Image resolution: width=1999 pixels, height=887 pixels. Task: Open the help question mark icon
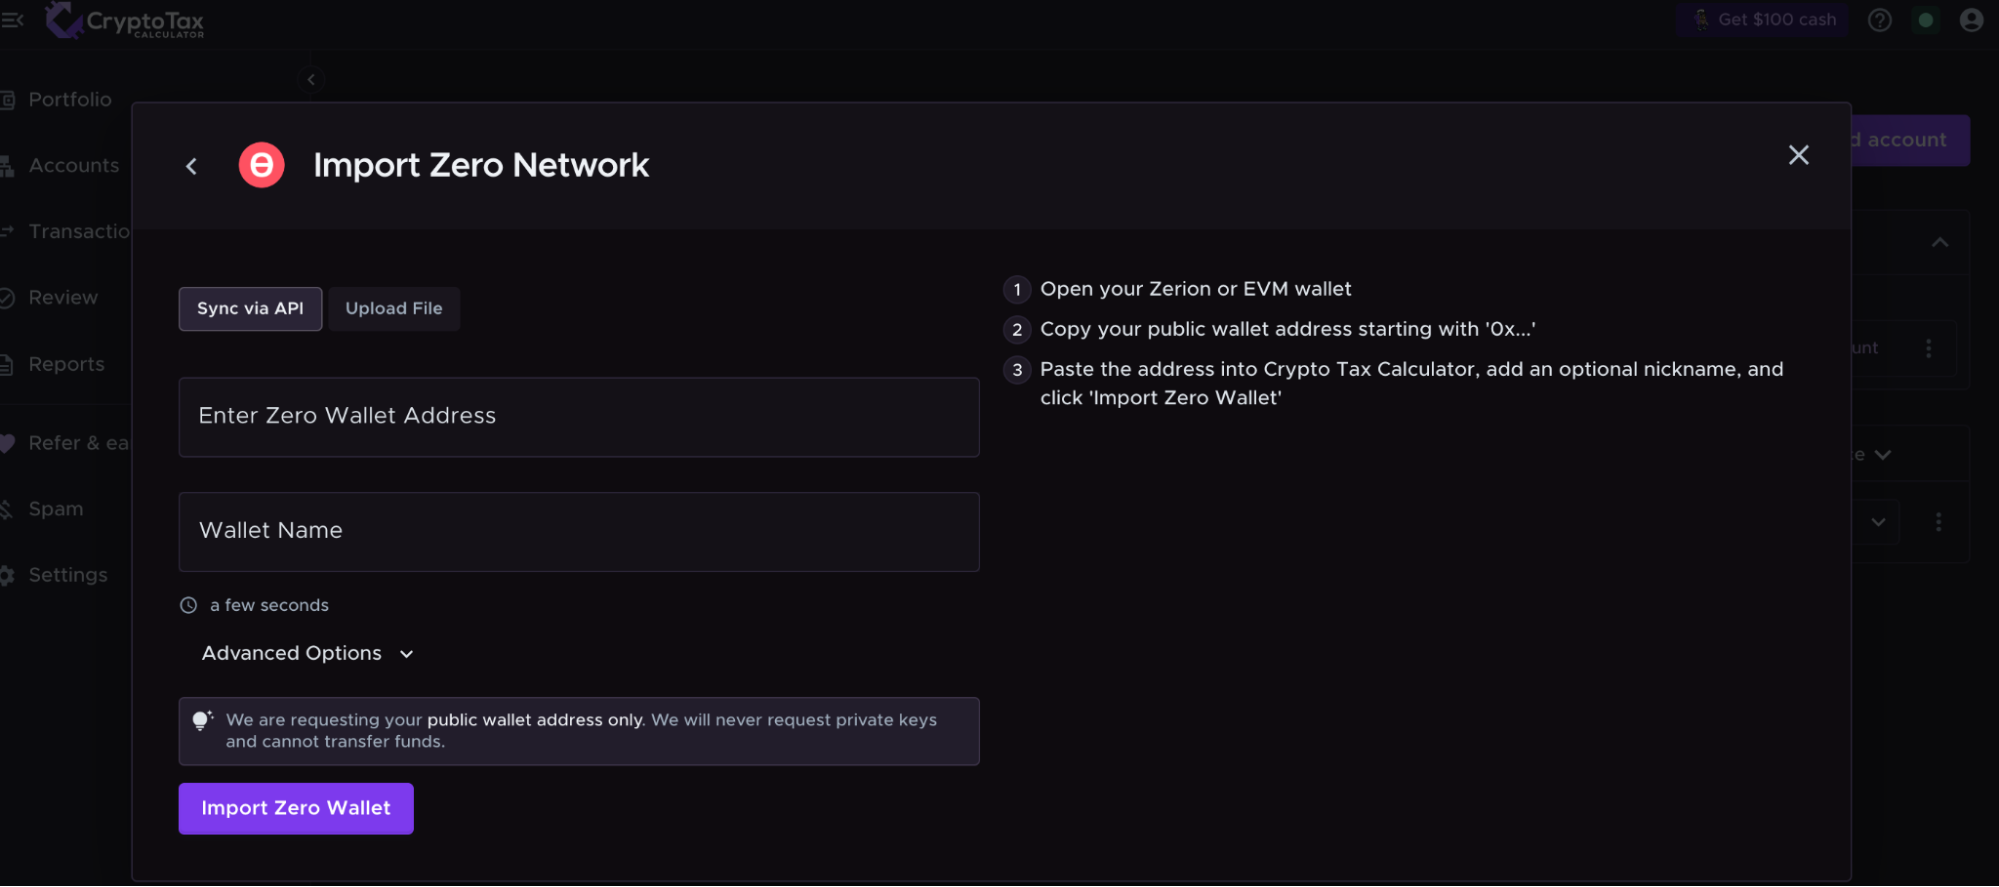1879,20
